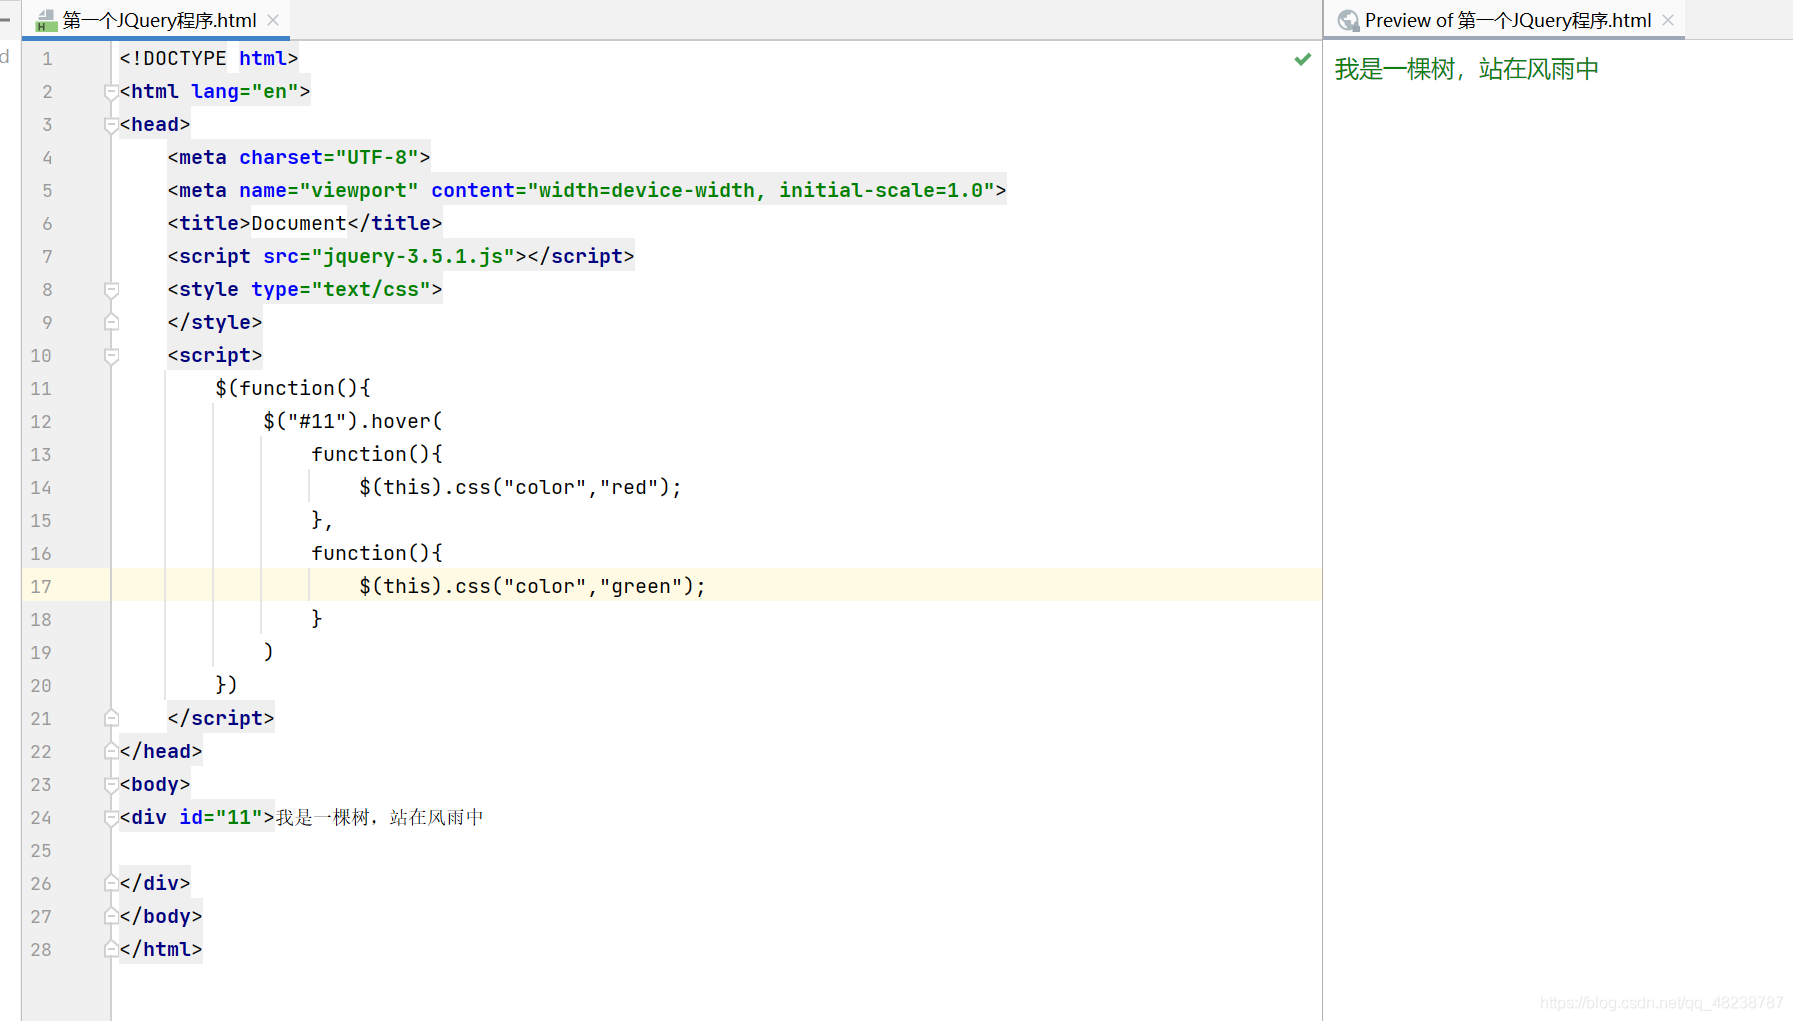Click the closing </script> tag on line 21

221,719
